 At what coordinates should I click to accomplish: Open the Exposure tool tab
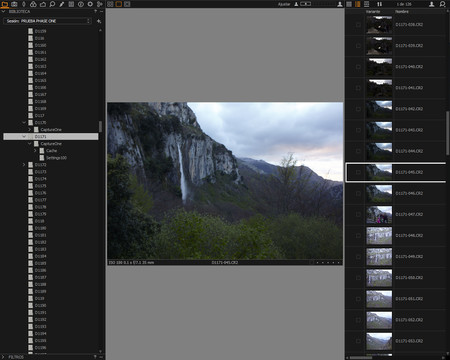tap(43, 4)
